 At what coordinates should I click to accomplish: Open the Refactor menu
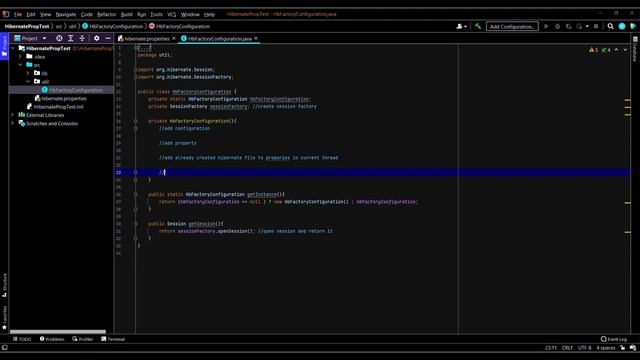coord(107,14)
